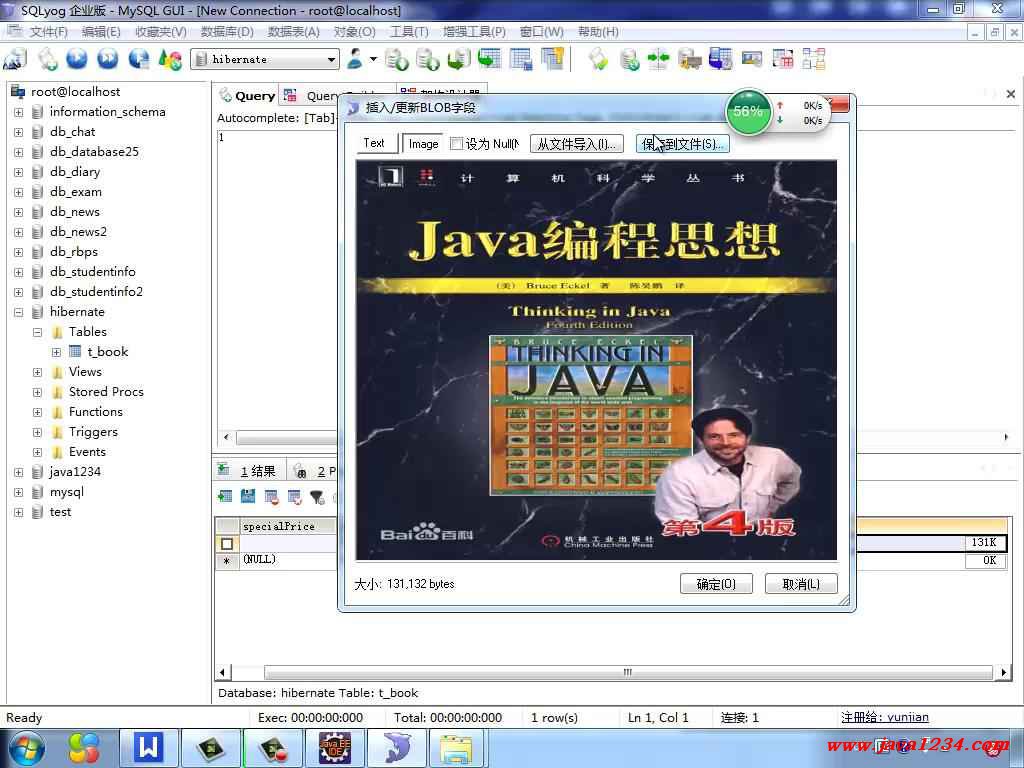Click the first database import toolbar icon
The image size is (1024, 768).
(396, 59)
